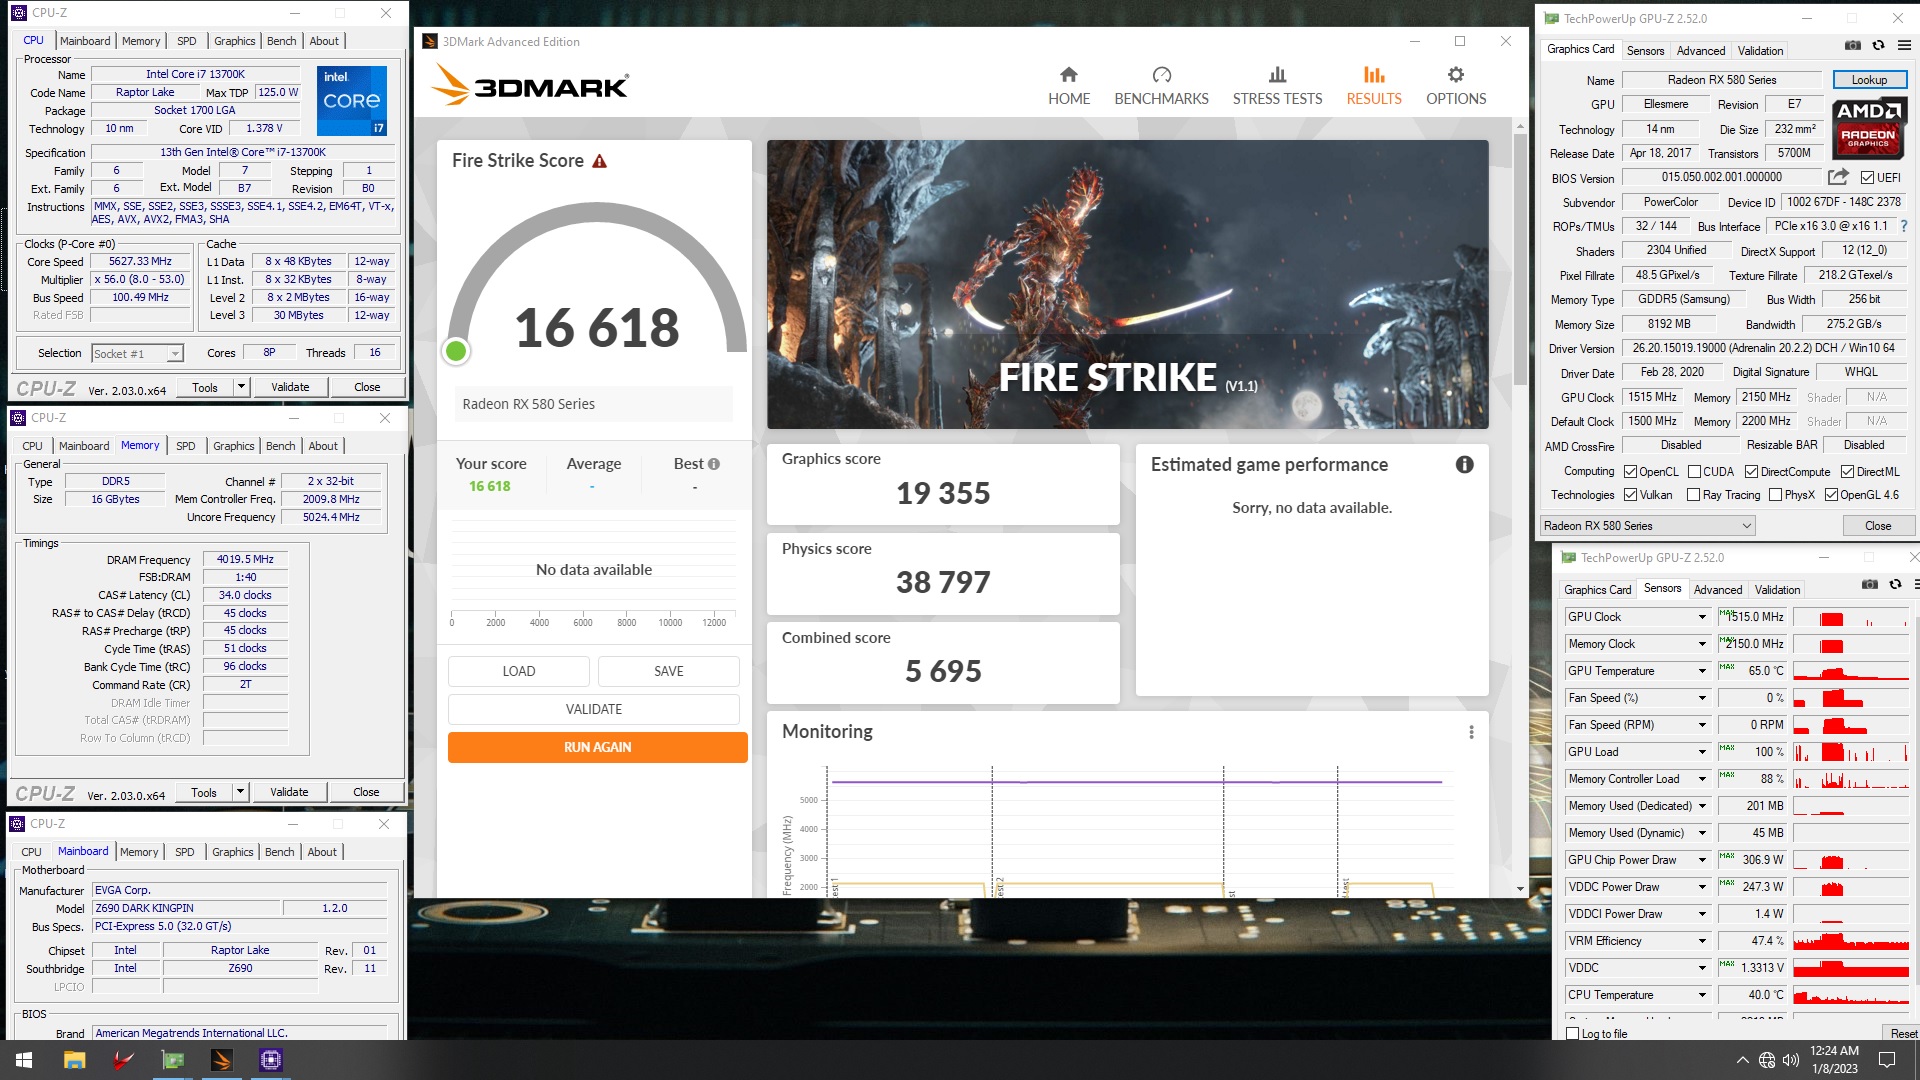
Task: Expand the Socket #1 selection dropdown
Action: pos(175,354)
